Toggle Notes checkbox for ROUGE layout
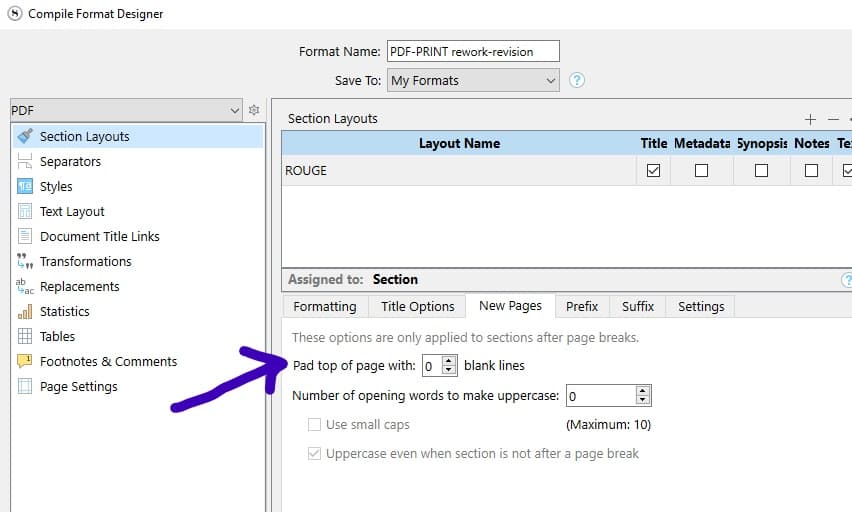The width and height of the screenshot is (852, 512). 811,171
